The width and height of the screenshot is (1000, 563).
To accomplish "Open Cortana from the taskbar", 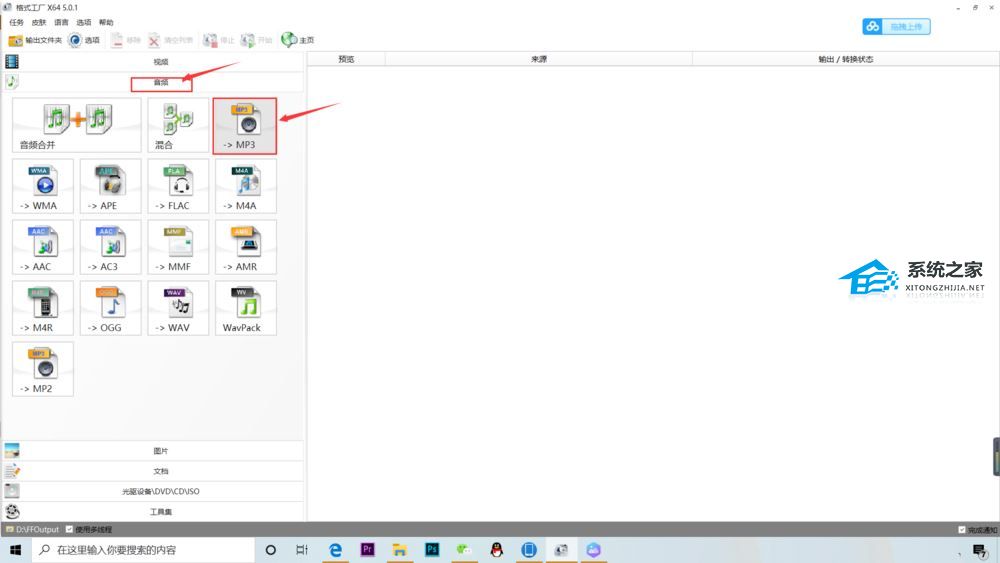I will coord(270,550).
